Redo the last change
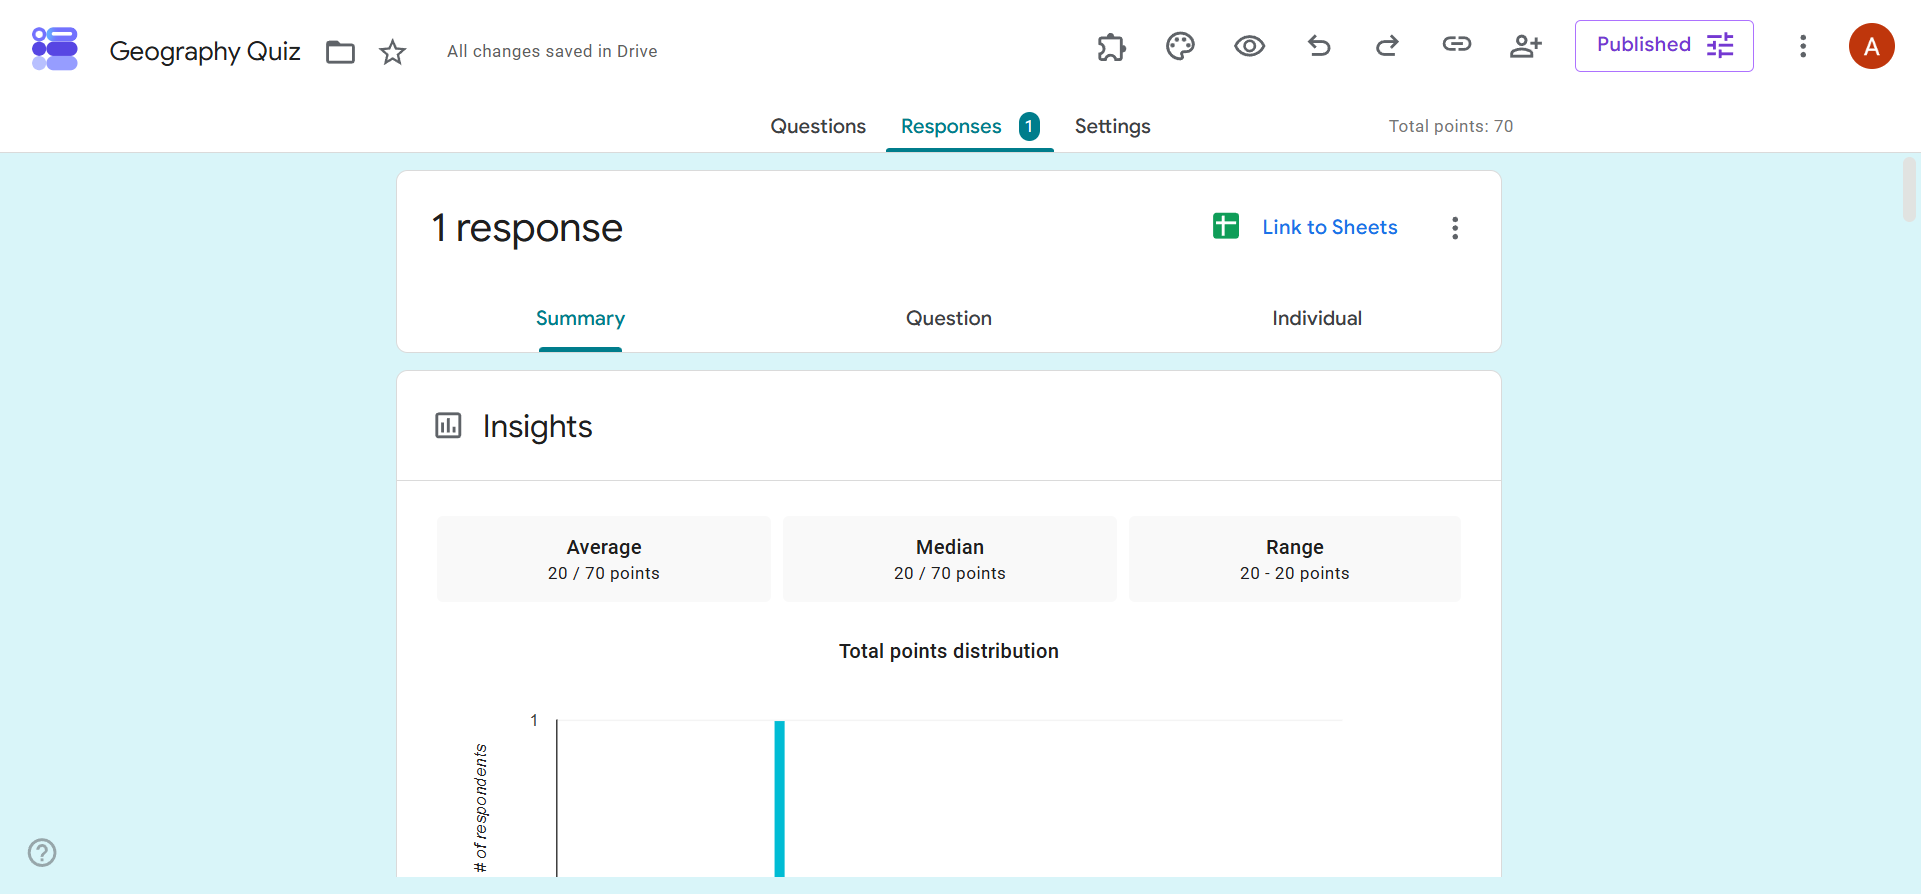 pyautogui.click(x=1387, y=46)
